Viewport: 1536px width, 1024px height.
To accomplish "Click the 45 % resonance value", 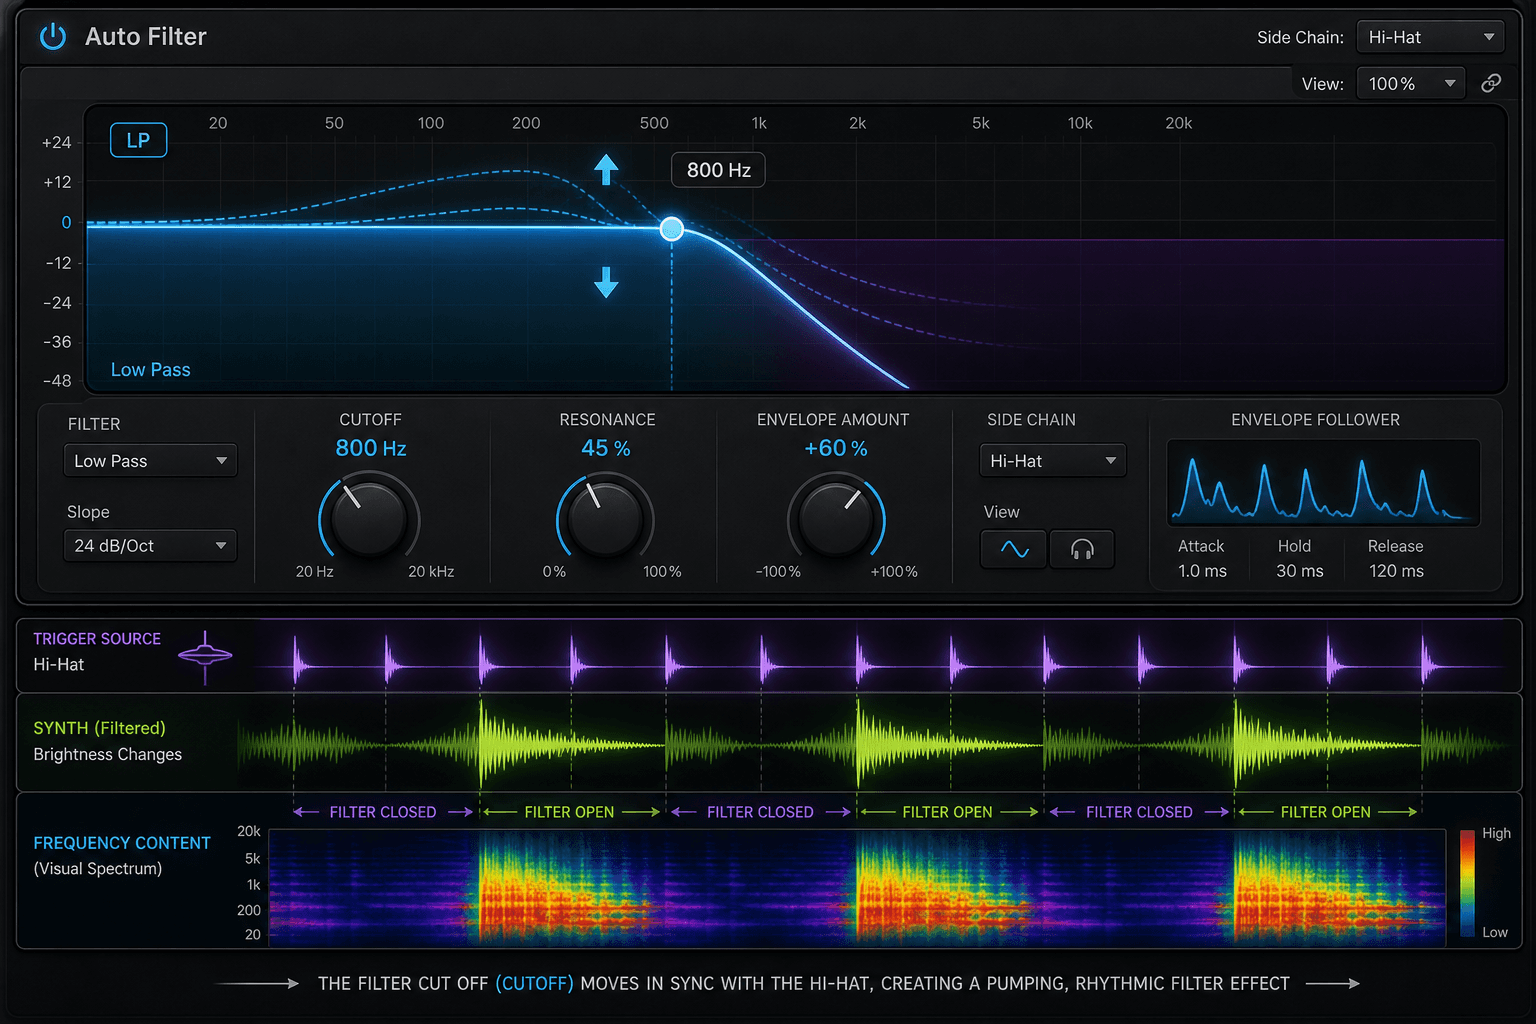I will pos(606,448).
